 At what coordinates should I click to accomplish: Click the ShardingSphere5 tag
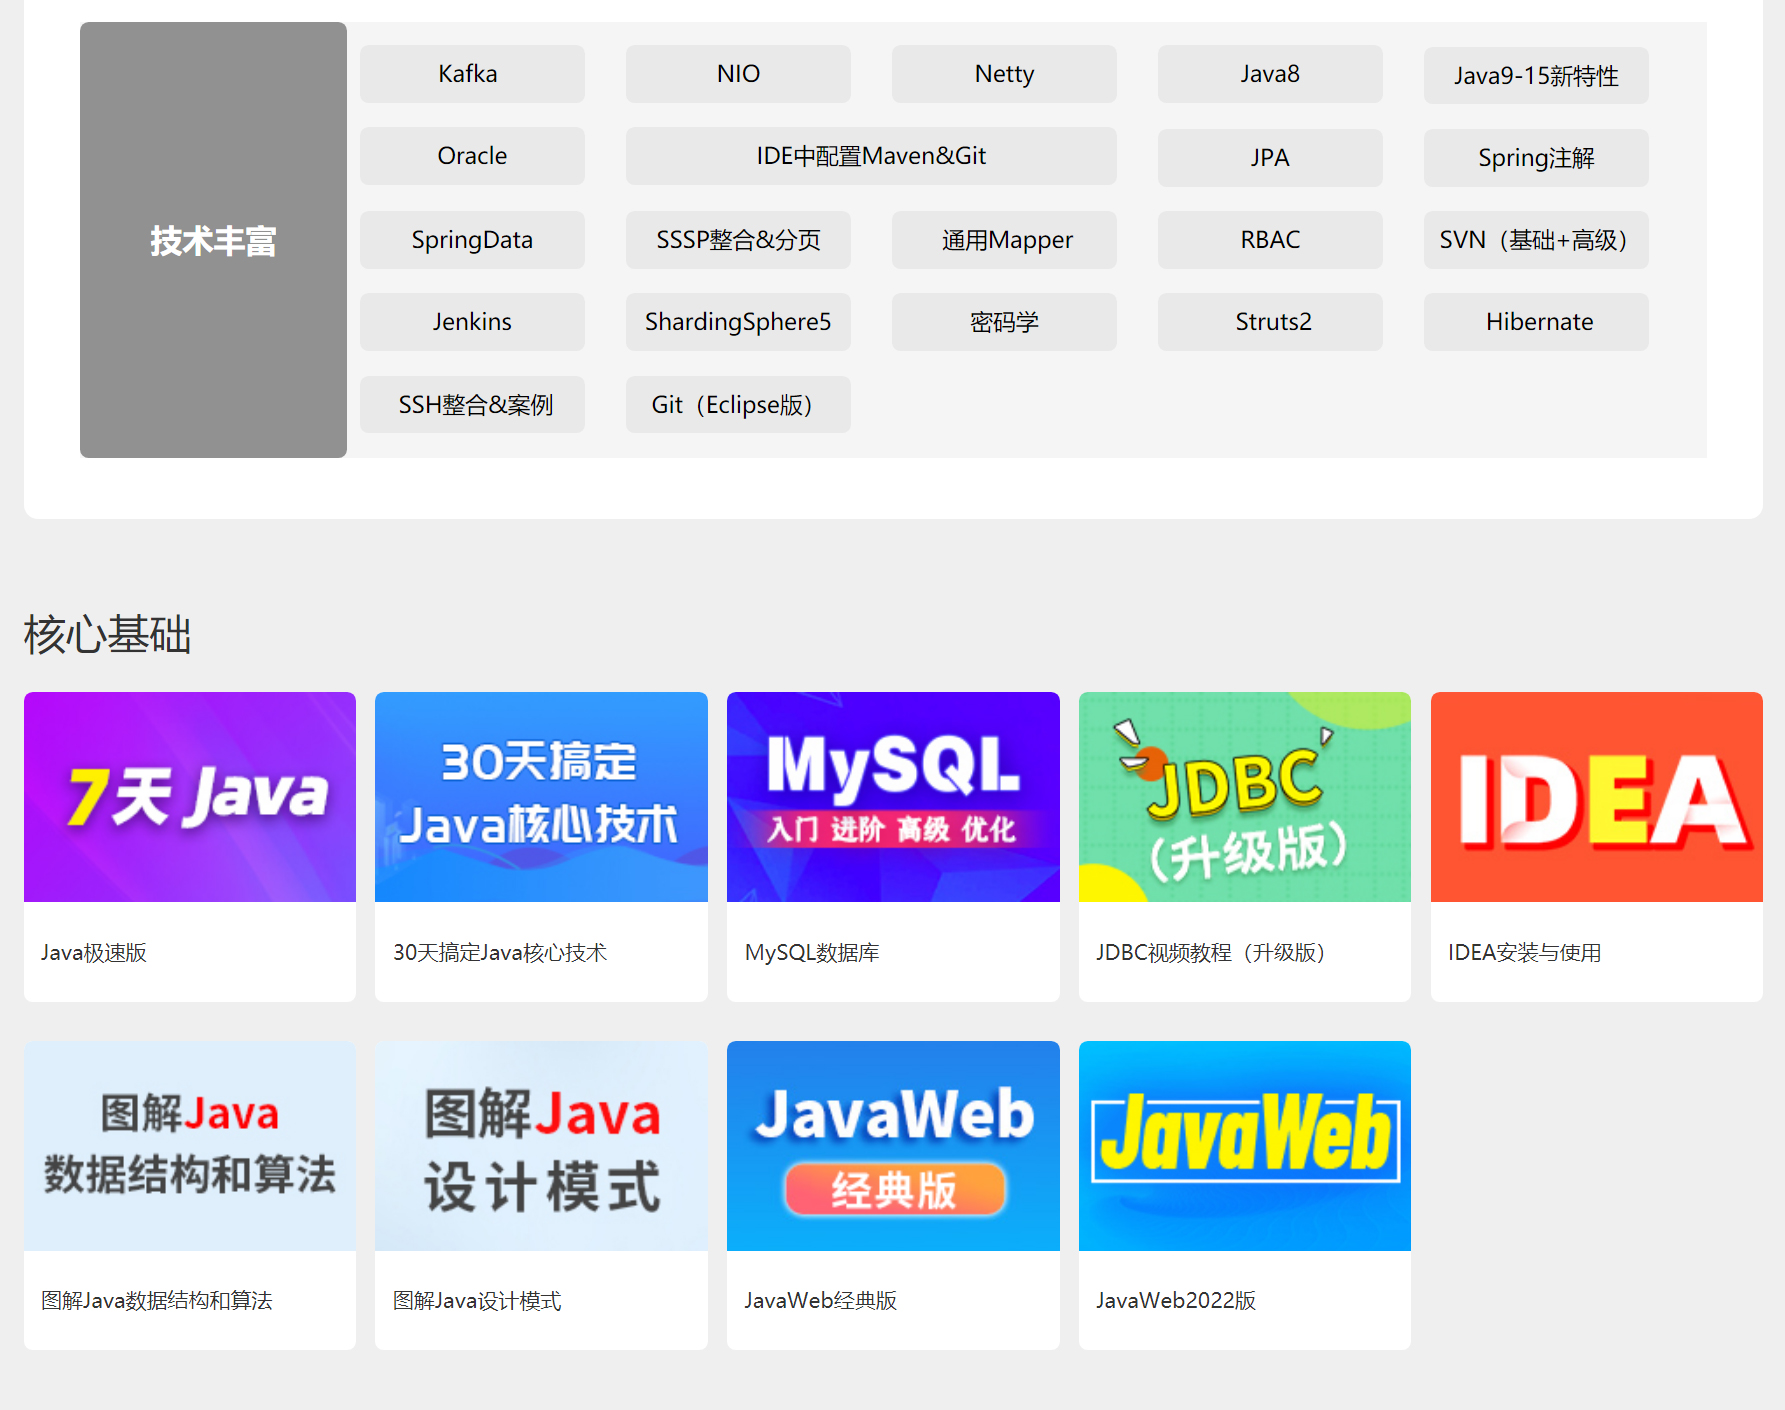pyautogui.click(x=738, y=322)
